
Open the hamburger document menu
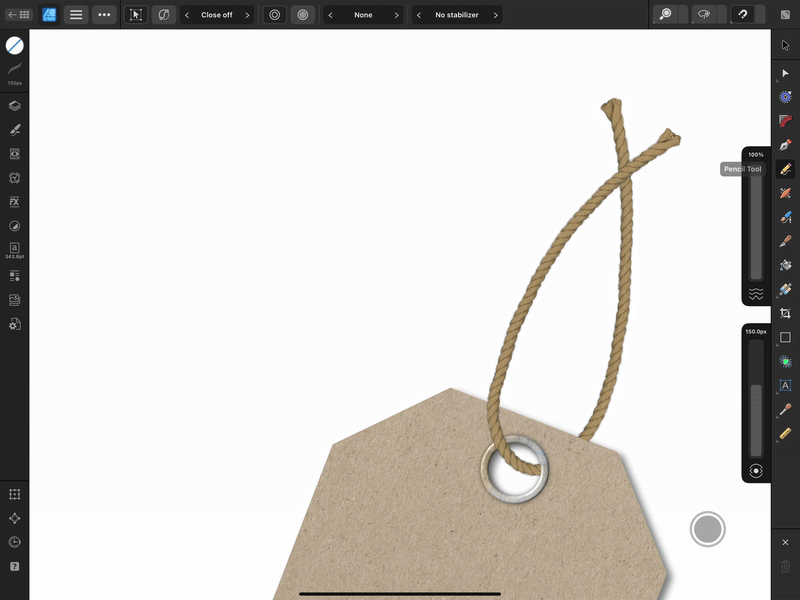[x=76, y=15]
